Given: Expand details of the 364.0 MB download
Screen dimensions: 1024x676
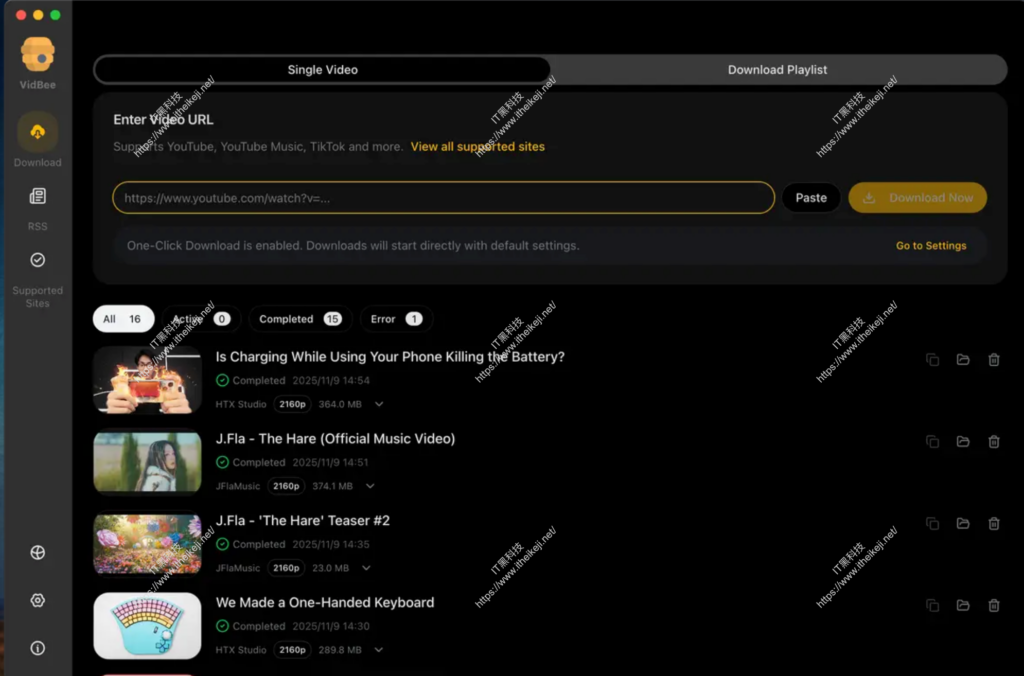Looking at the screenshot, I should 379,405.
